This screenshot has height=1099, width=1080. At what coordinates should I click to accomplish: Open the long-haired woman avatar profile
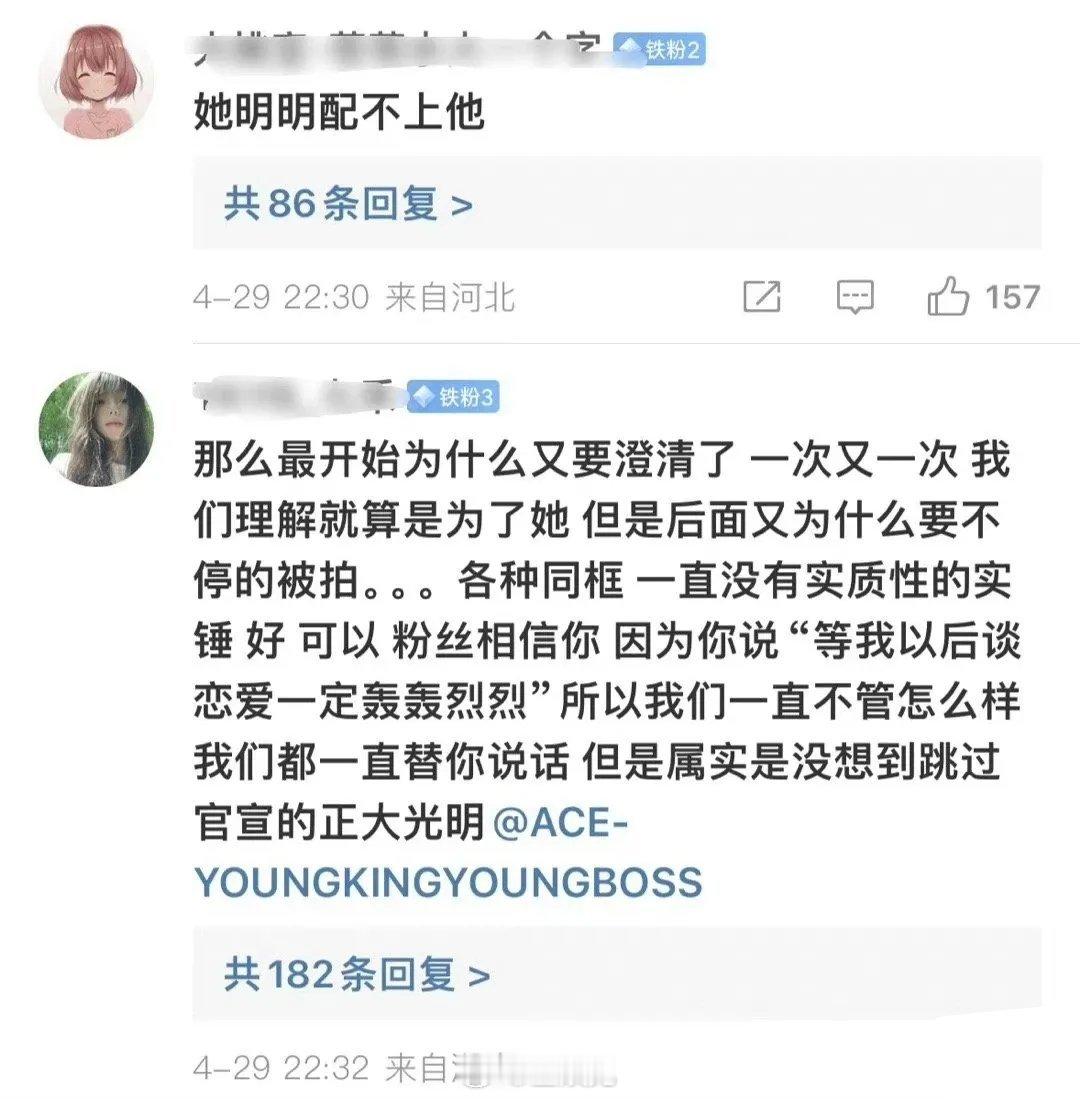click(96, 429)
